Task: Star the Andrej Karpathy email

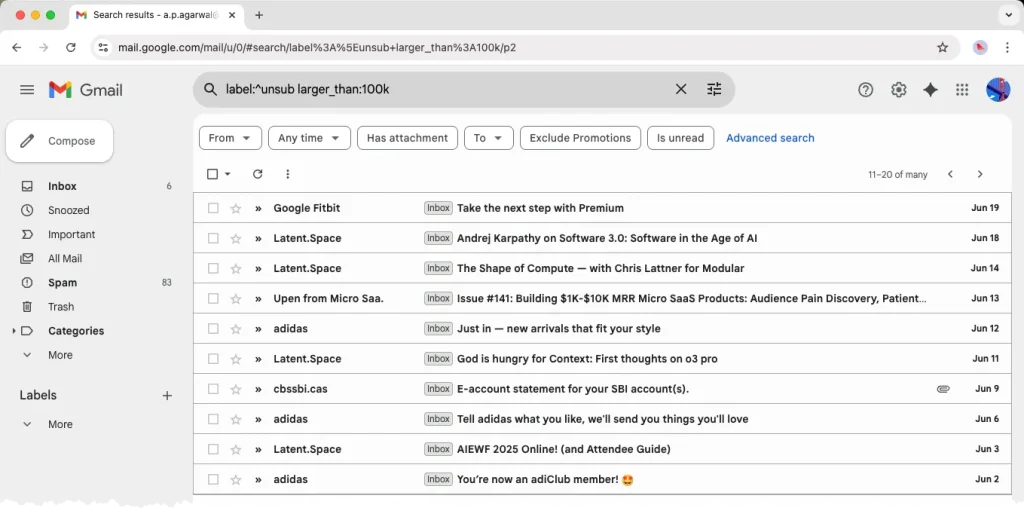Action: pyautogui.click(x=236, y=238)
